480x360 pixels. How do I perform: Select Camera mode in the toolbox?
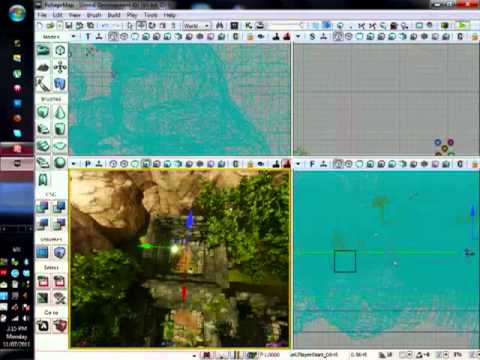pos(43,51)
